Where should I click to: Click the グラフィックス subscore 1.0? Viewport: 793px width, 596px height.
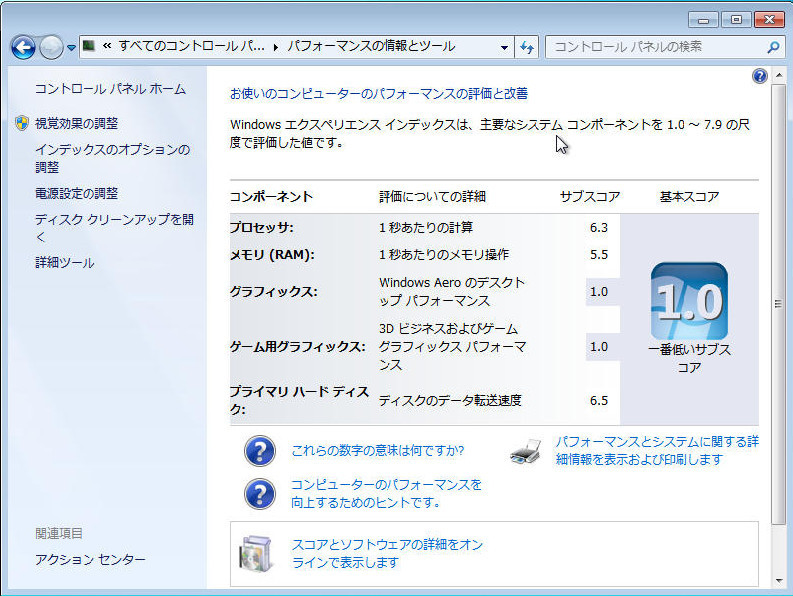coord(599,292)
